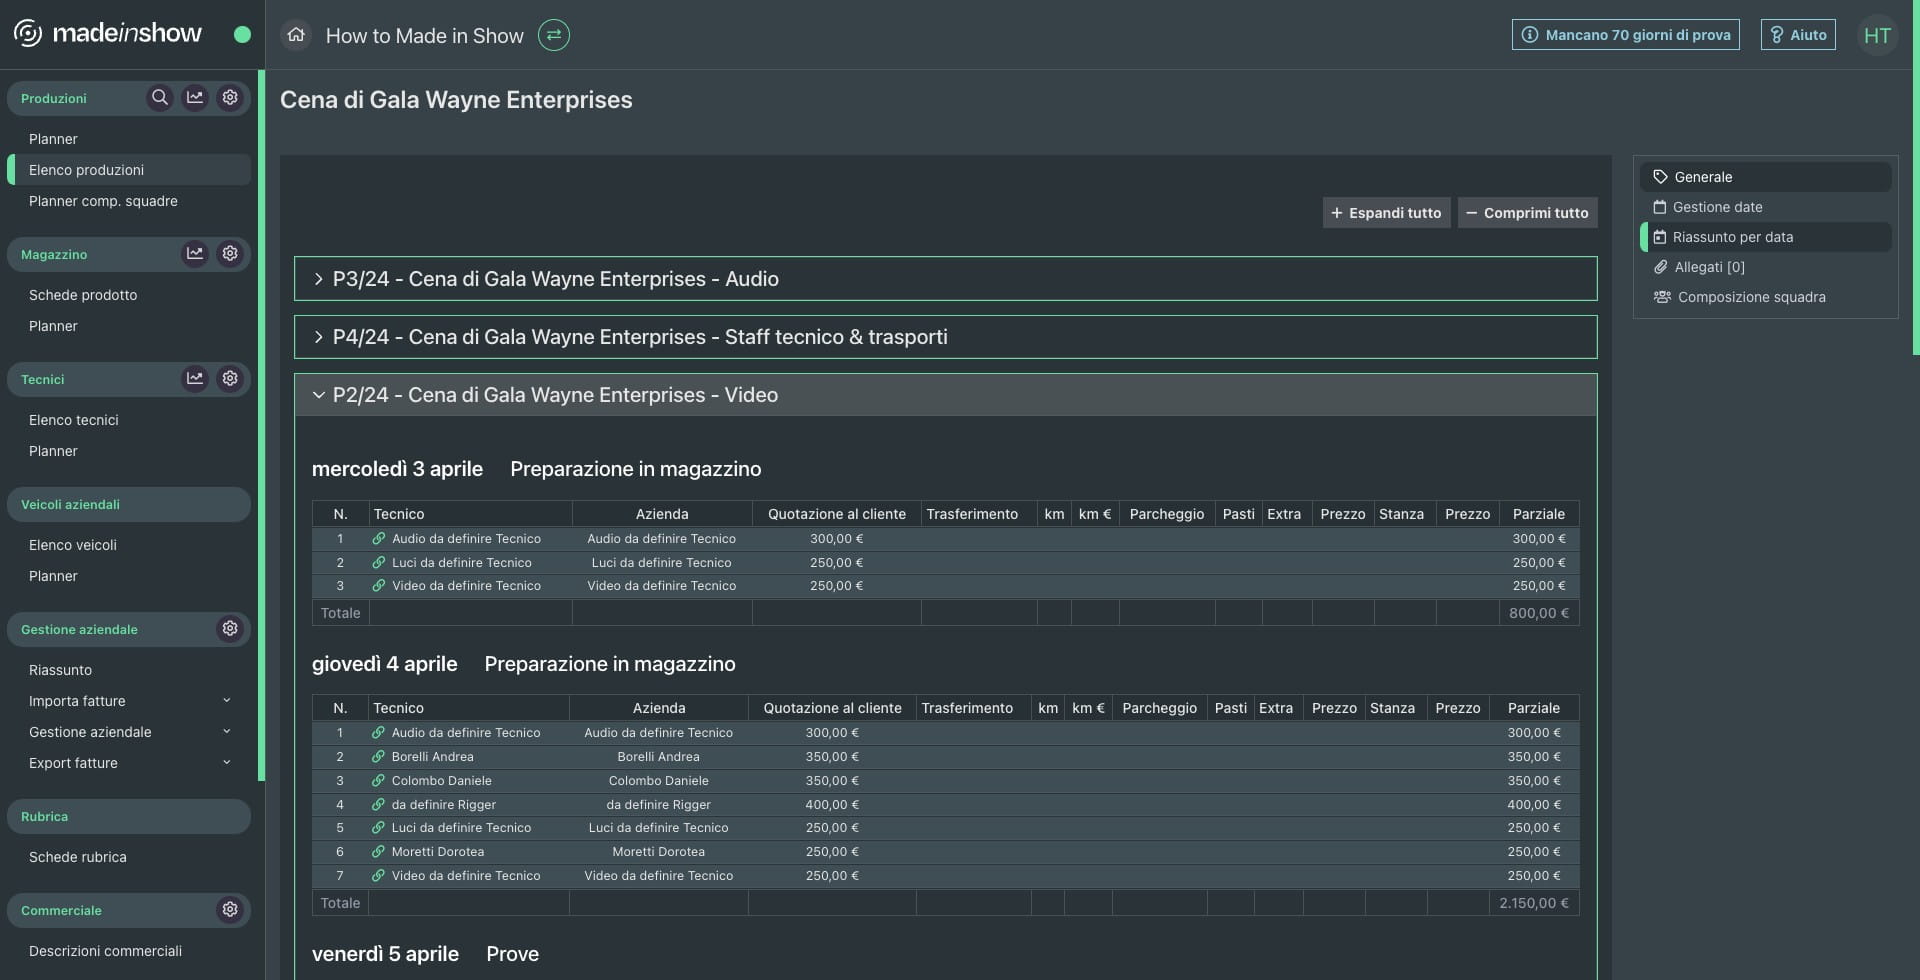Click the Aiuto help button

pyautogui.click(x=1798, y=35)
